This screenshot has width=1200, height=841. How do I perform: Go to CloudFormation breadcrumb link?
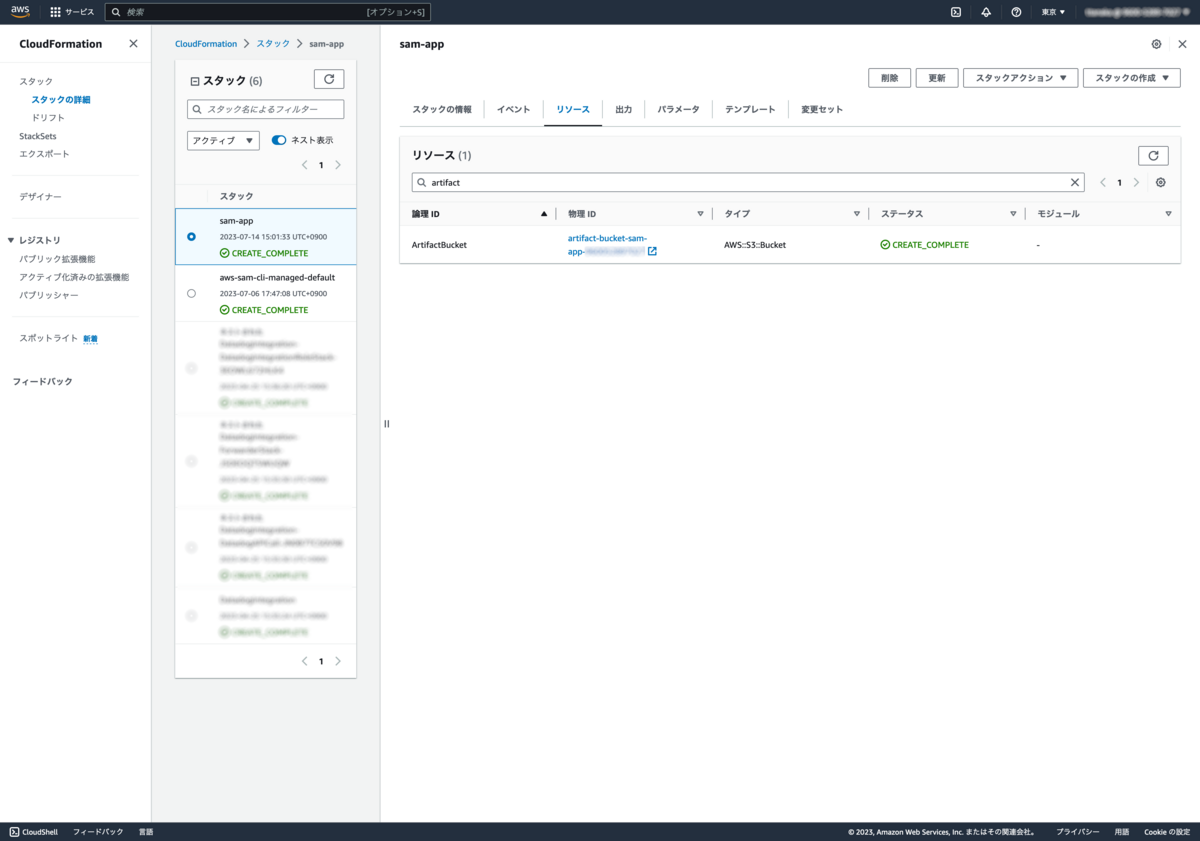pyautogui.click(x=206, y=44)
